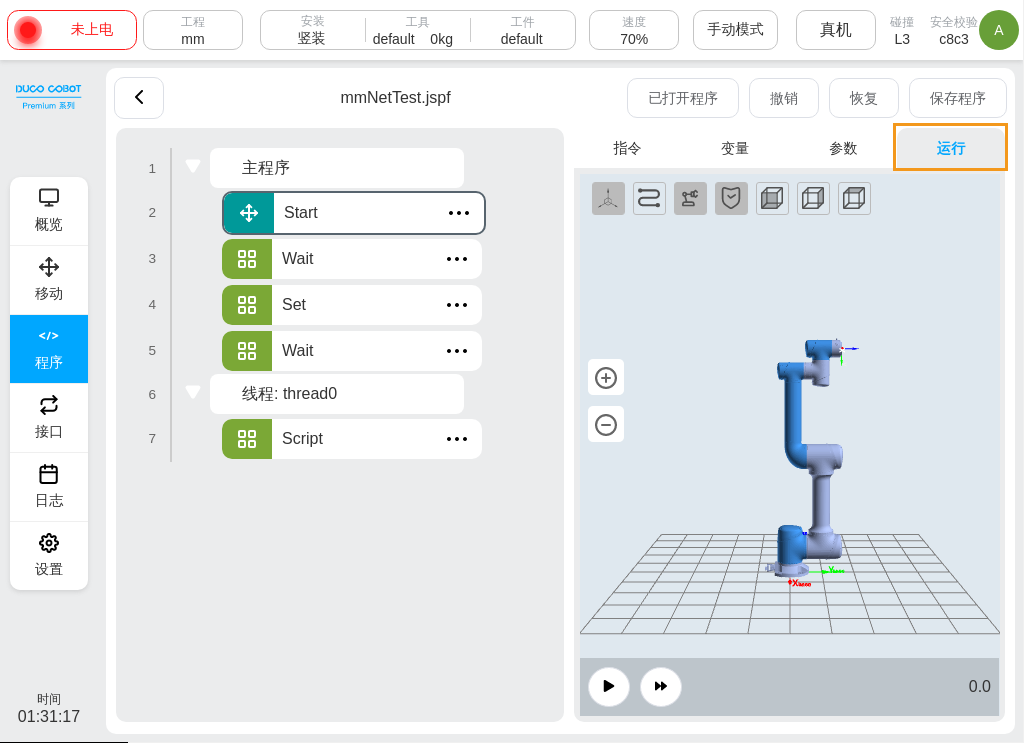
Task: Toggle the 真机 real machine button
Action: [836, 30]
